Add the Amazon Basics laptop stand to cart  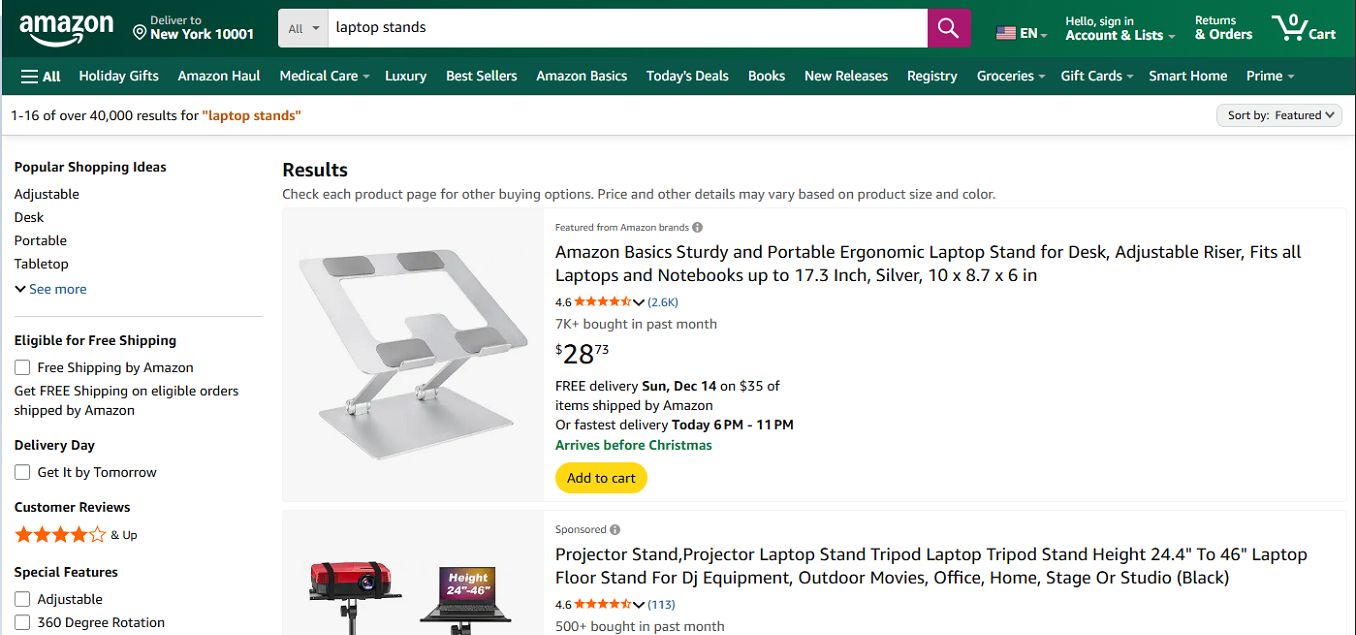[x=600, y=478]
